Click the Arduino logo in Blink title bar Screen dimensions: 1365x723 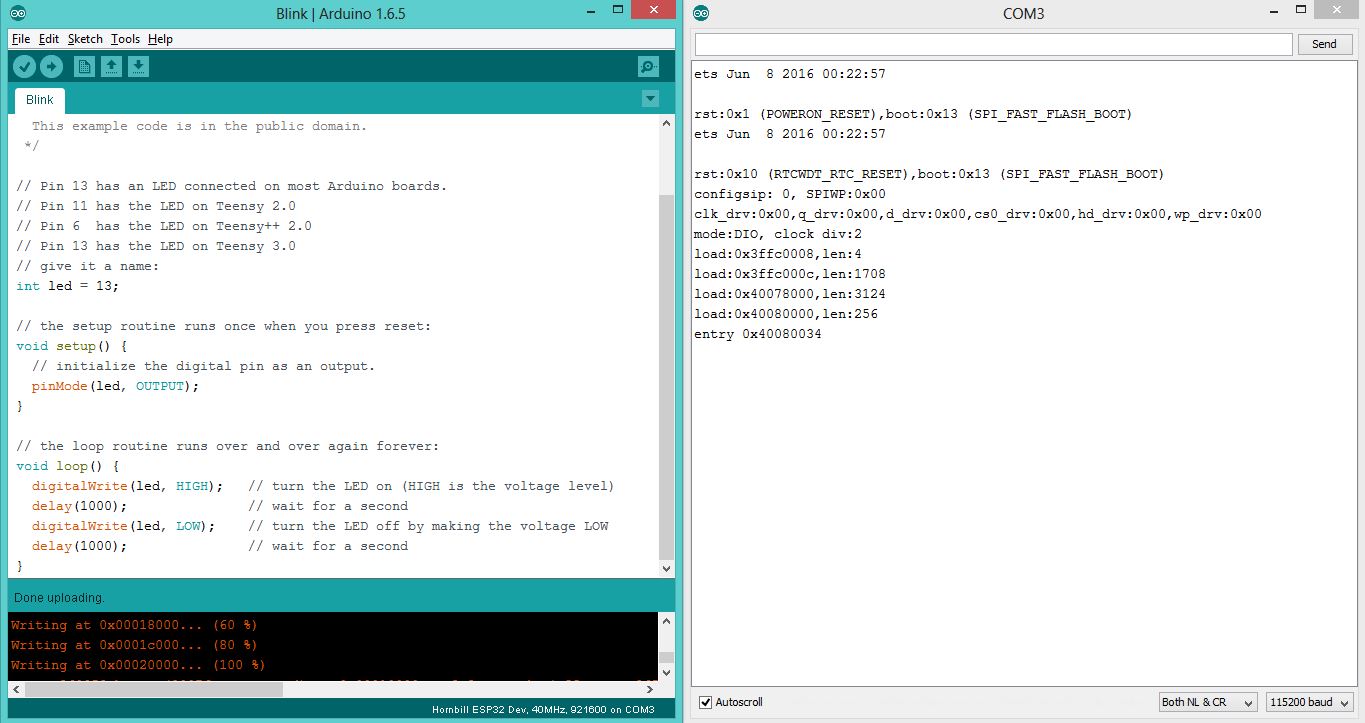click(19, 13)
